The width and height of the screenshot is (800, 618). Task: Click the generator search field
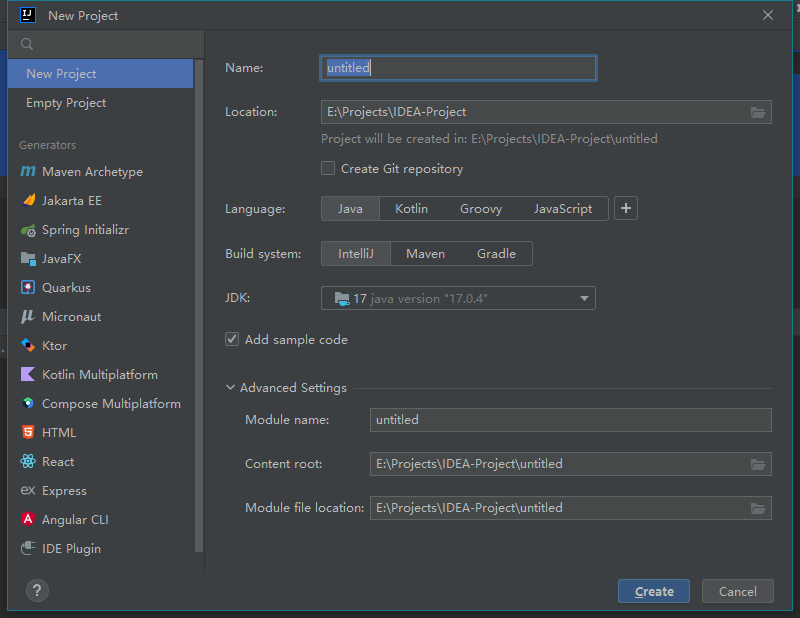106,44
